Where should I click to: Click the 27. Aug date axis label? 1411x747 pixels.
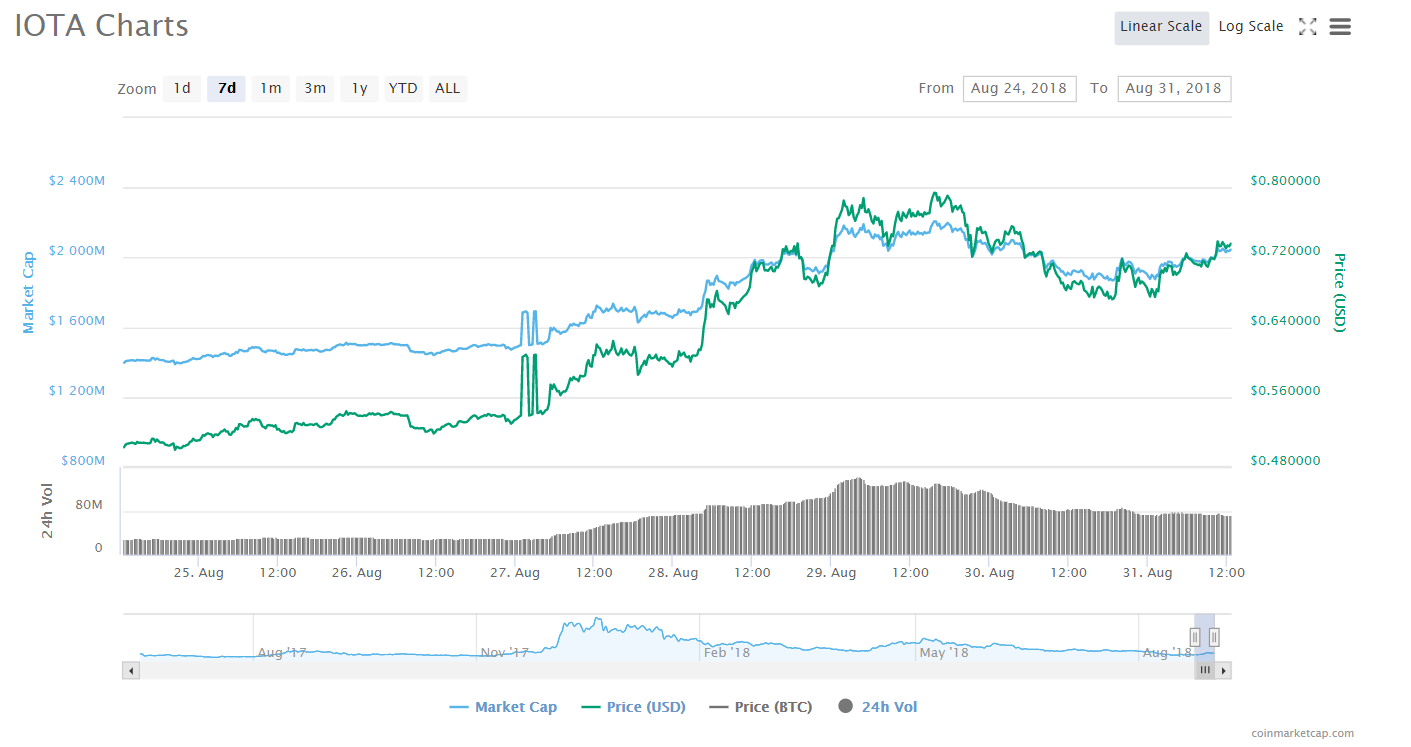click(x=514, y=573)
